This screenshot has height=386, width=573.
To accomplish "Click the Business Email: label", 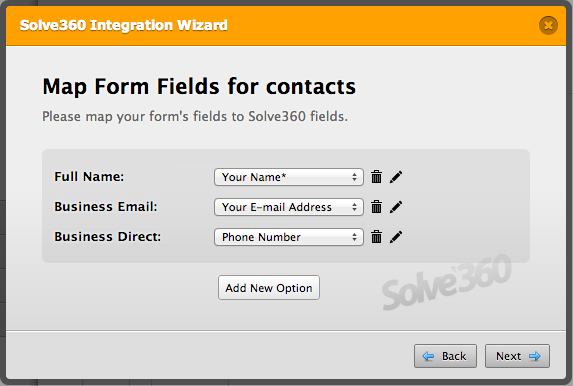I will pos(106,207).
